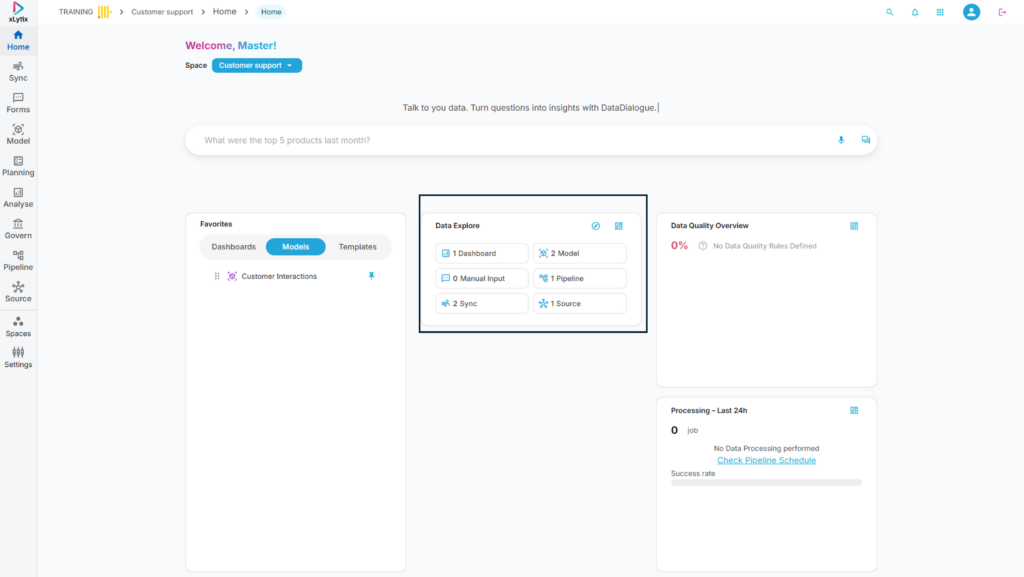Click the 1 Dashboard button
This screenshot has height=577, width=1024.
pyautogui.click(x=482, y=253)
